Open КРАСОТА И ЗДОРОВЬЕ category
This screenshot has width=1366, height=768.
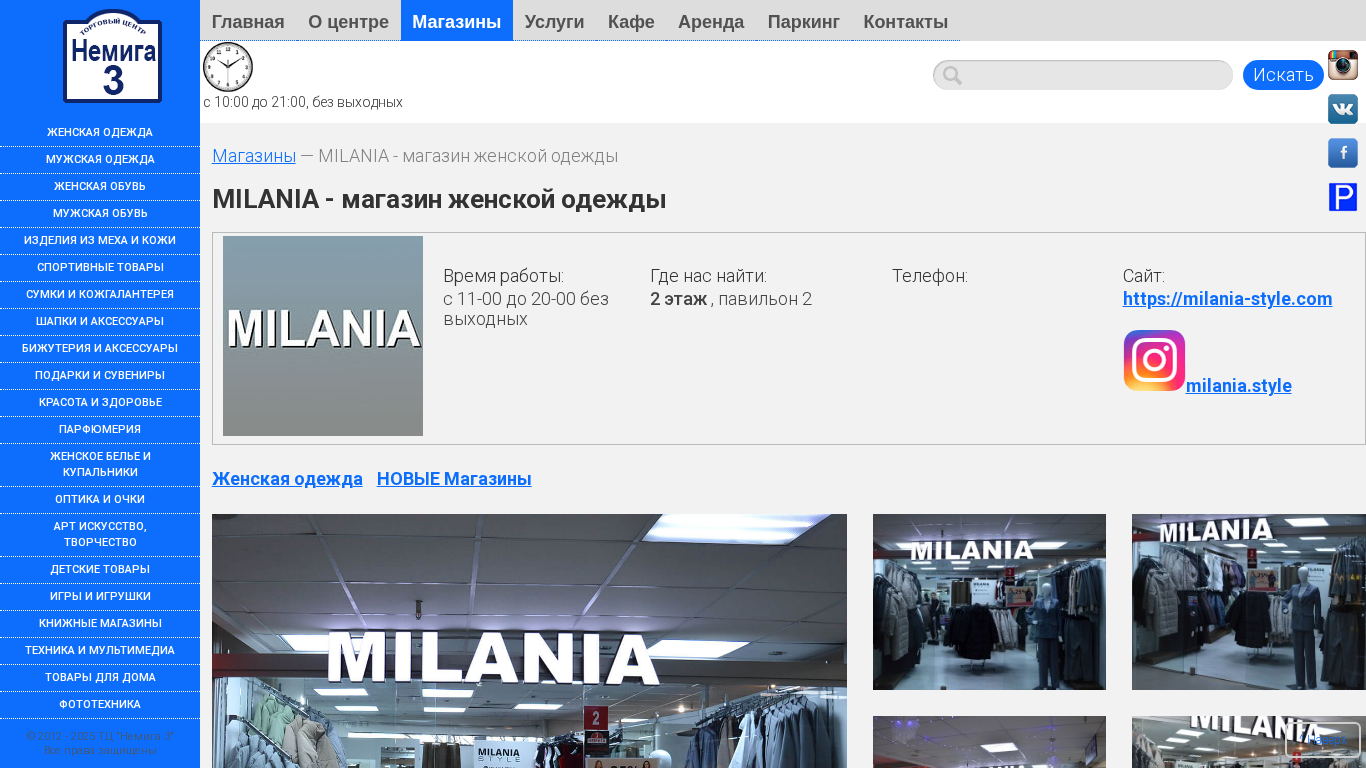(x=100, y=403)
